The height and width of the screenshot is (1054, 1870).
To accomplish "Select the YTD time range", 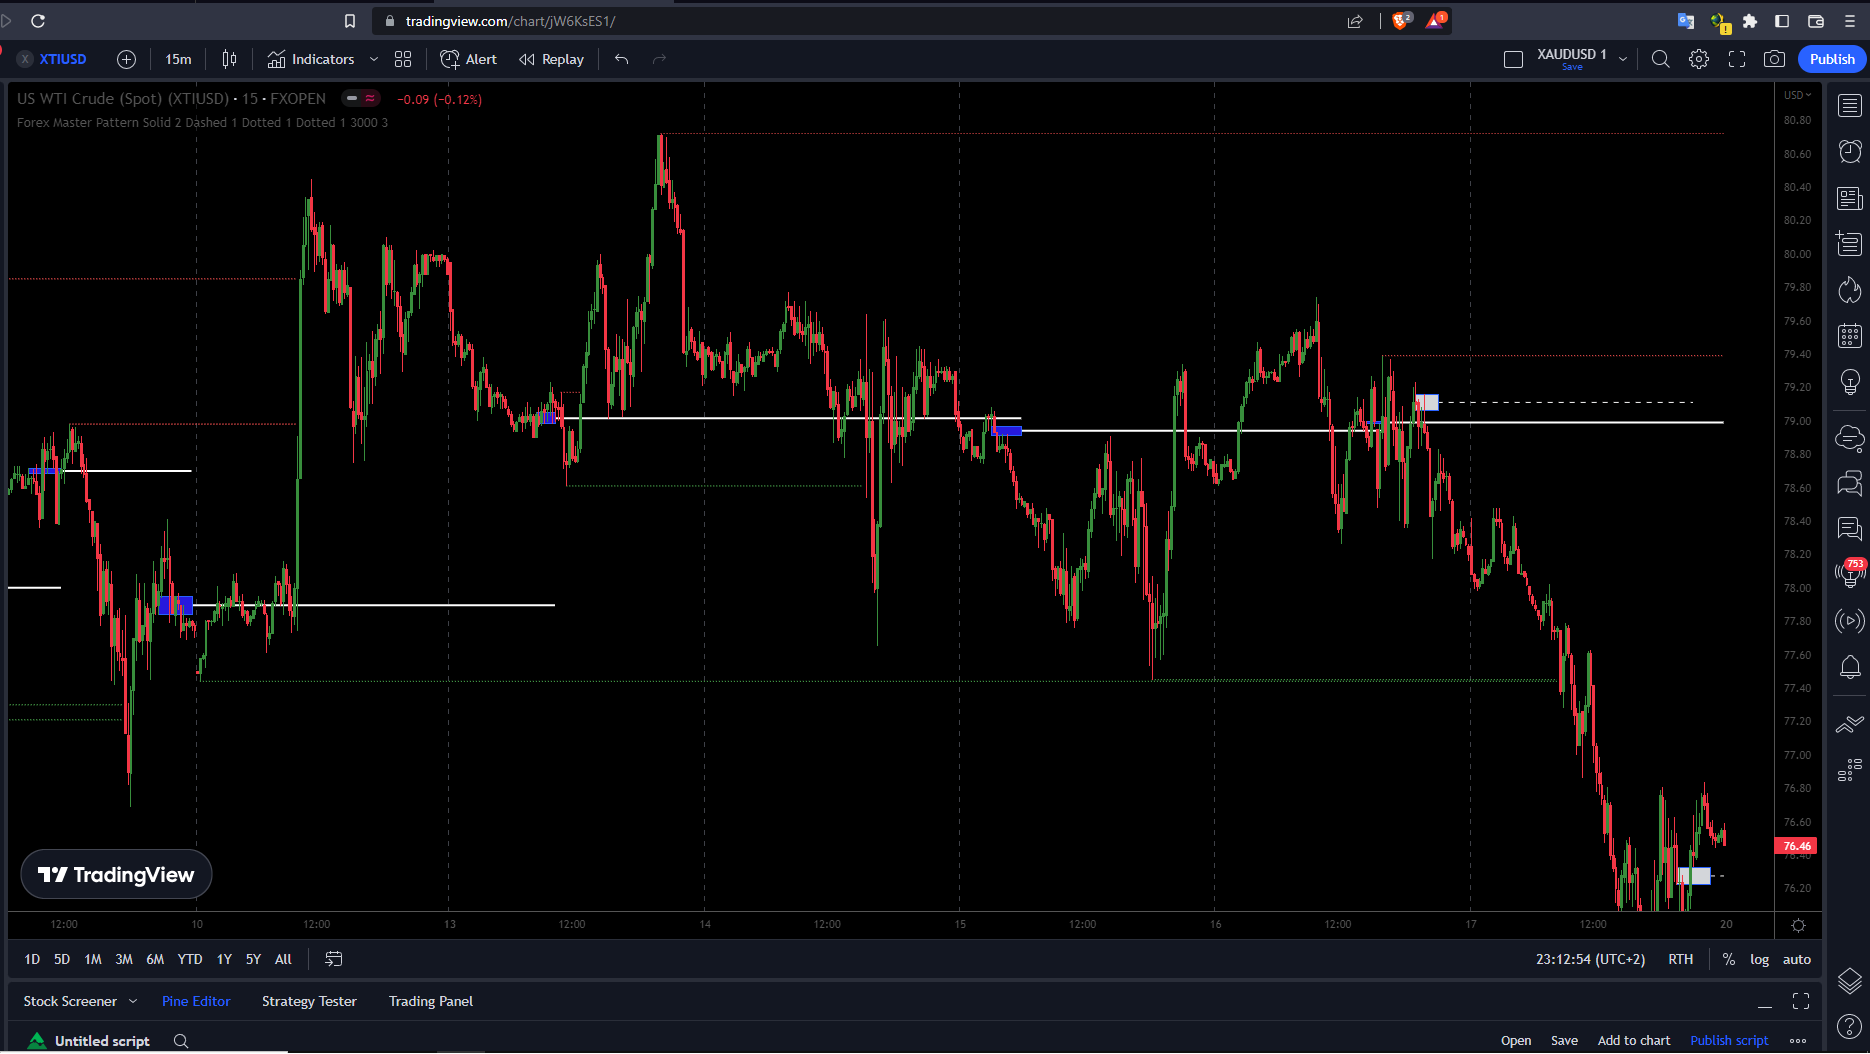I will coord(190,959).
